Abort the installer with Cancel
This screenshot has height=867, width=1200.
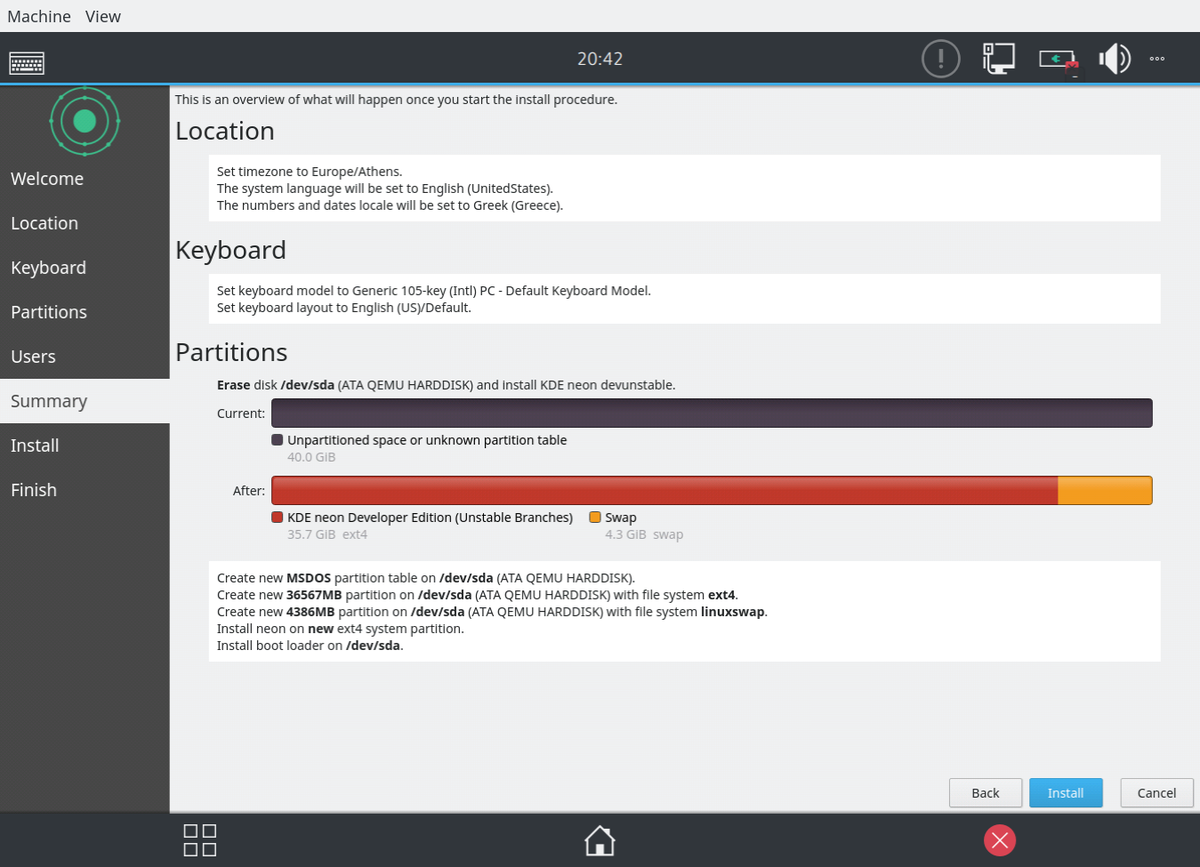tap(1156, 793)
